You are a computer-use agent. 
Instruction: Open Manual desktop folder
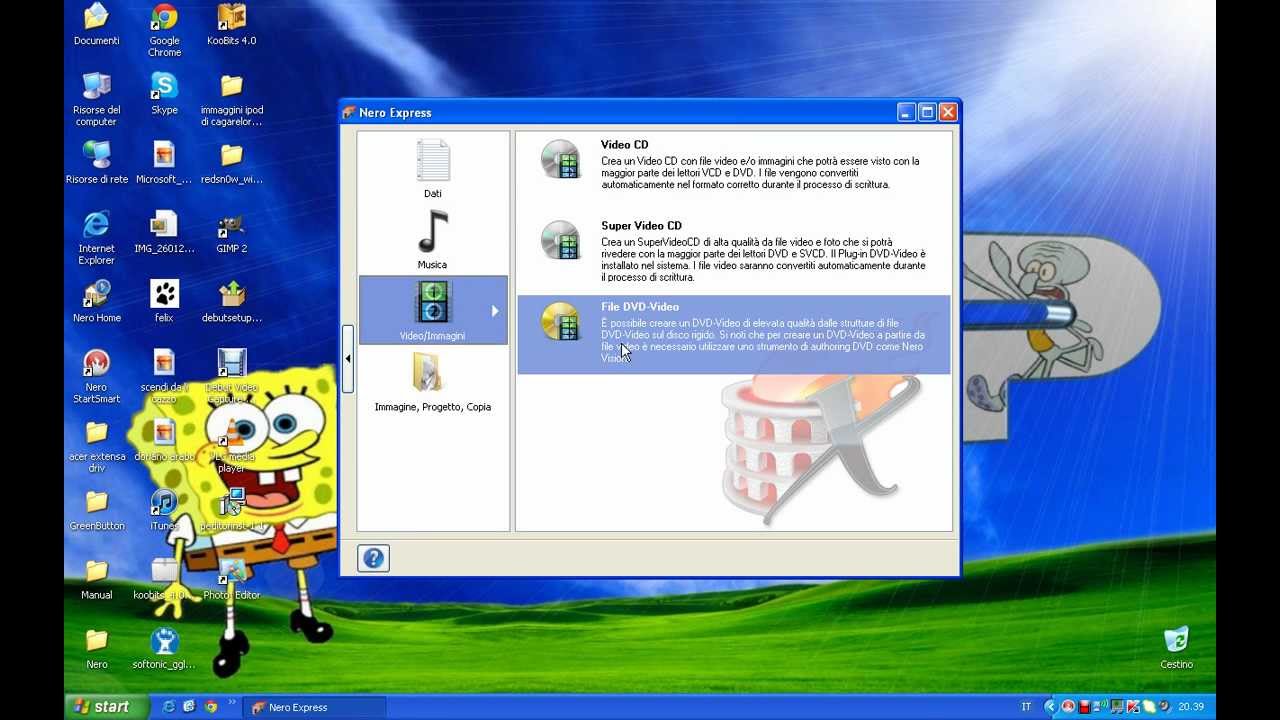97,578
